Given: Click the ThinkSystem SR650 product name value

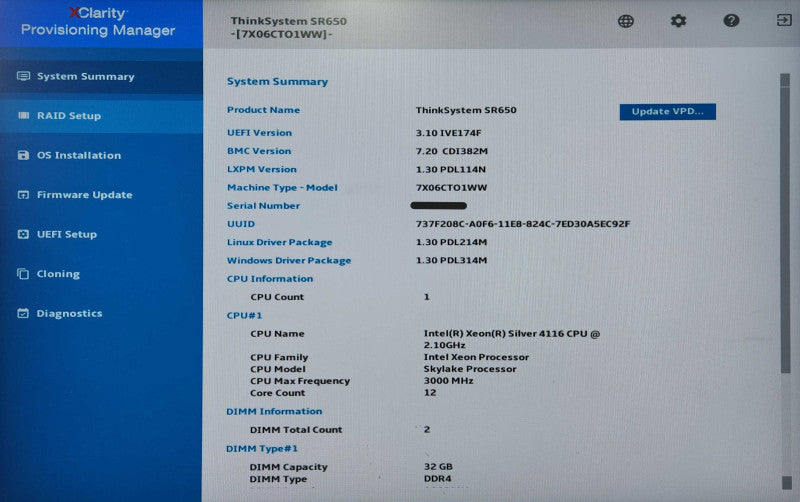Looking at the screenshot, I should tap(466, 110).
